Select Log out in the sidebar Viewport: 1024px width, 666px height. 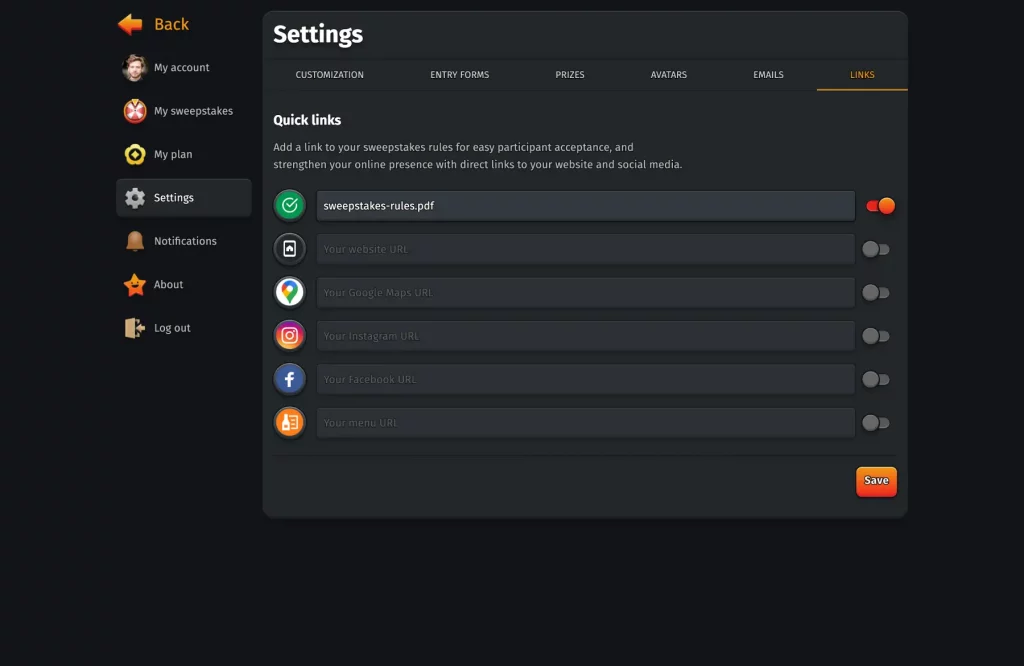[x=172, y=328]
